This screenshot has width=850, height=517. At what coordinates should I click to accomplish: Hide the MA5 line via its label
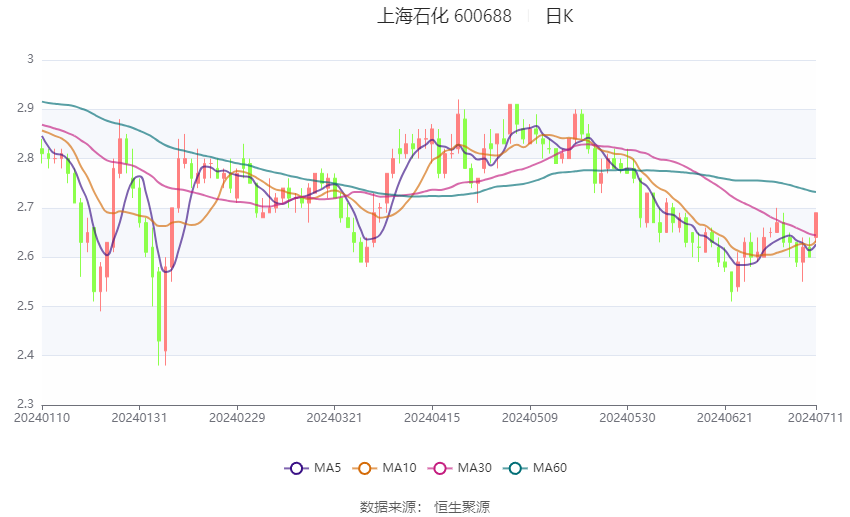327,468
